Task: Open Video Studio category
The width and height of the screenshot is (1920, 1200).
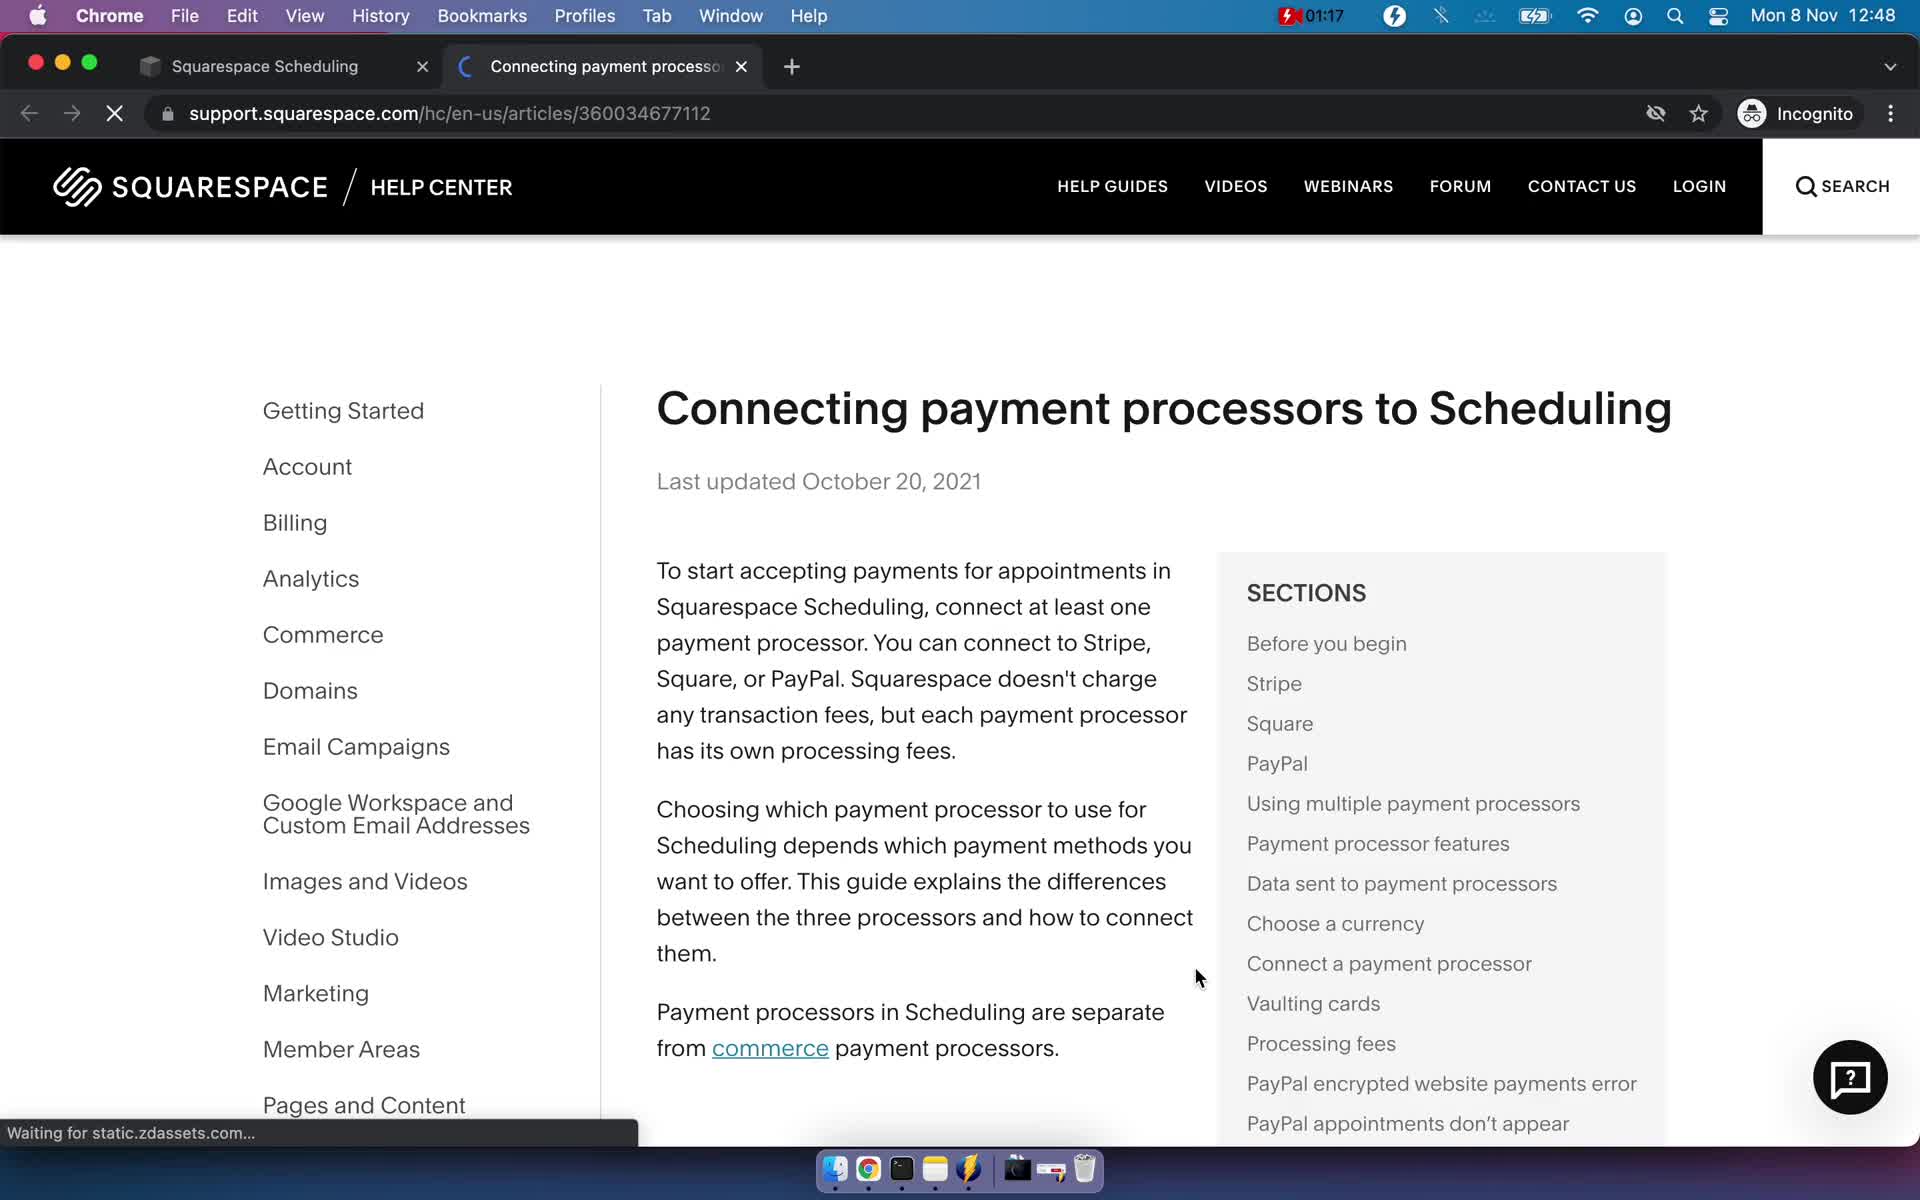Action: point(331,938)
